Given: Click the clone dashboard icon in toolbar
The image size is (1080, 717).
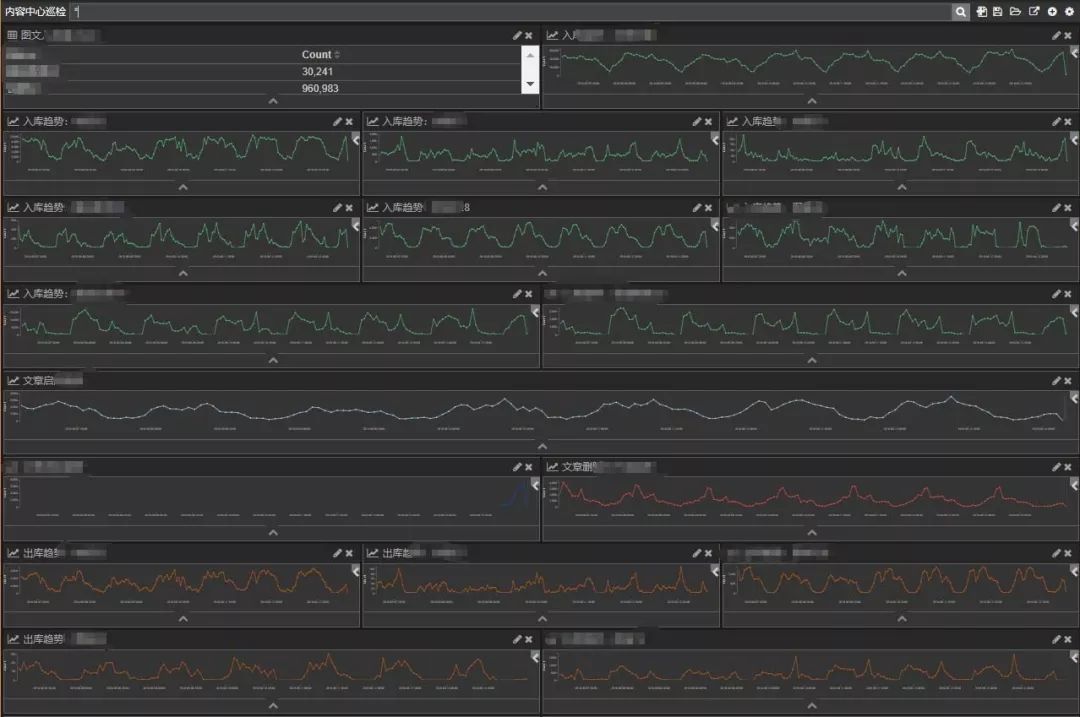Looking at the screenshot, I should coord(982,12).
